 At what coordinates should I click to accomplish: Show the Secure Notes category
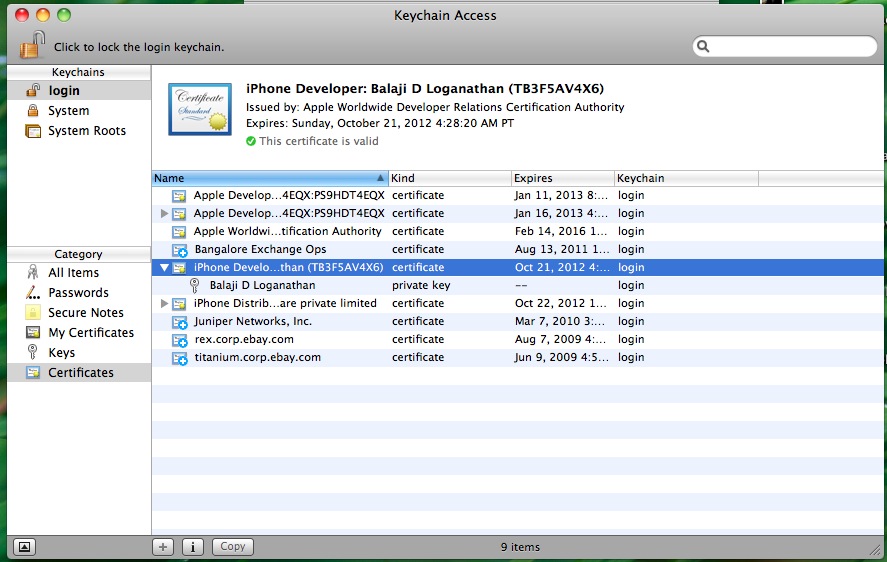[79, 312]
